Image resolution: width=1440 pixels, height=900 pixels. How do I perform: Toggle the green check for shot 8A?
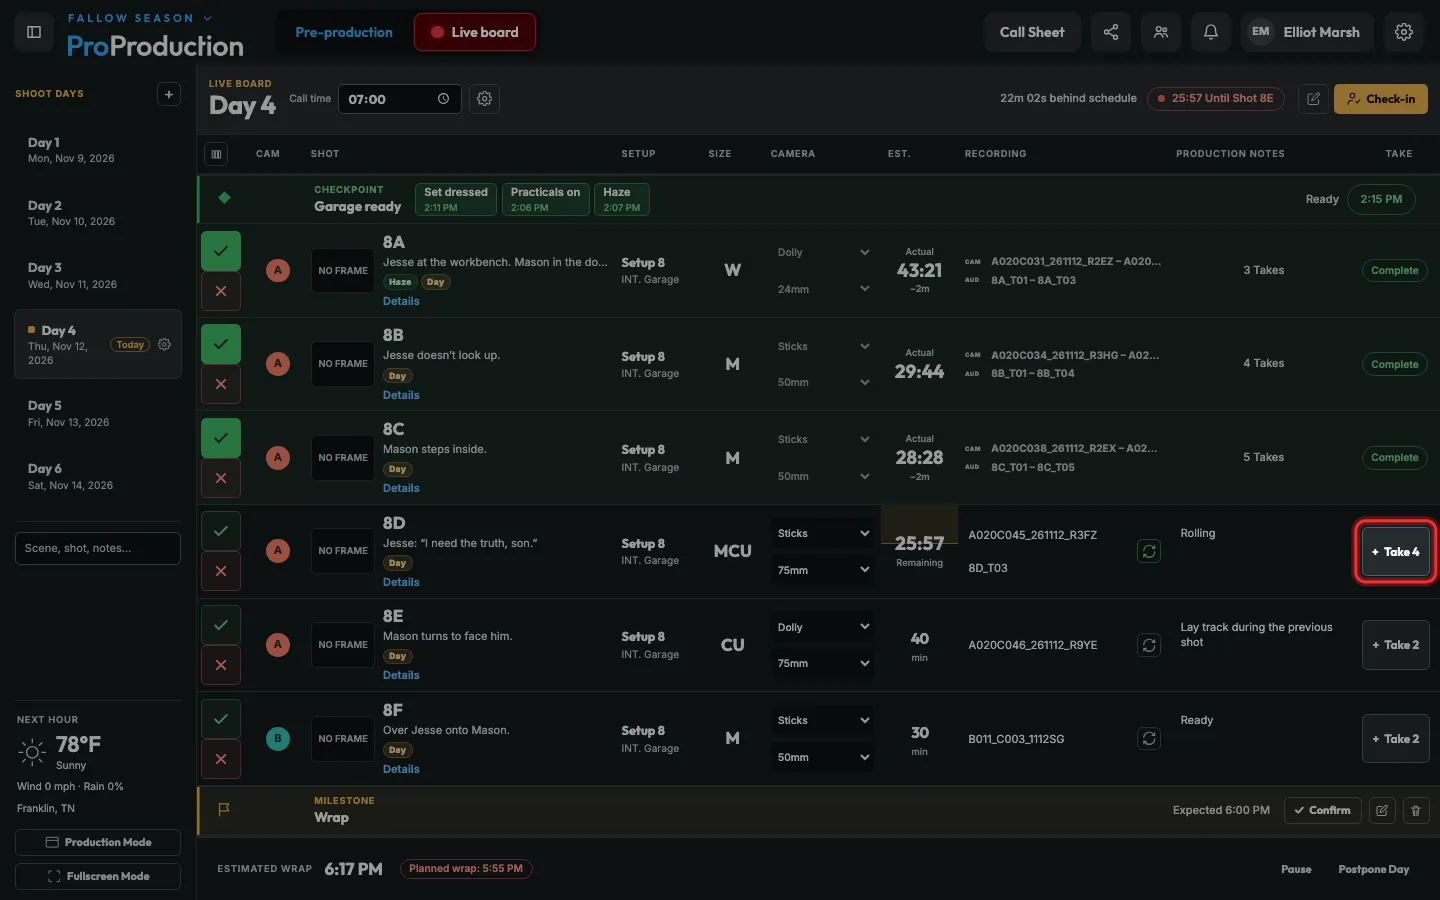point(221,251)
